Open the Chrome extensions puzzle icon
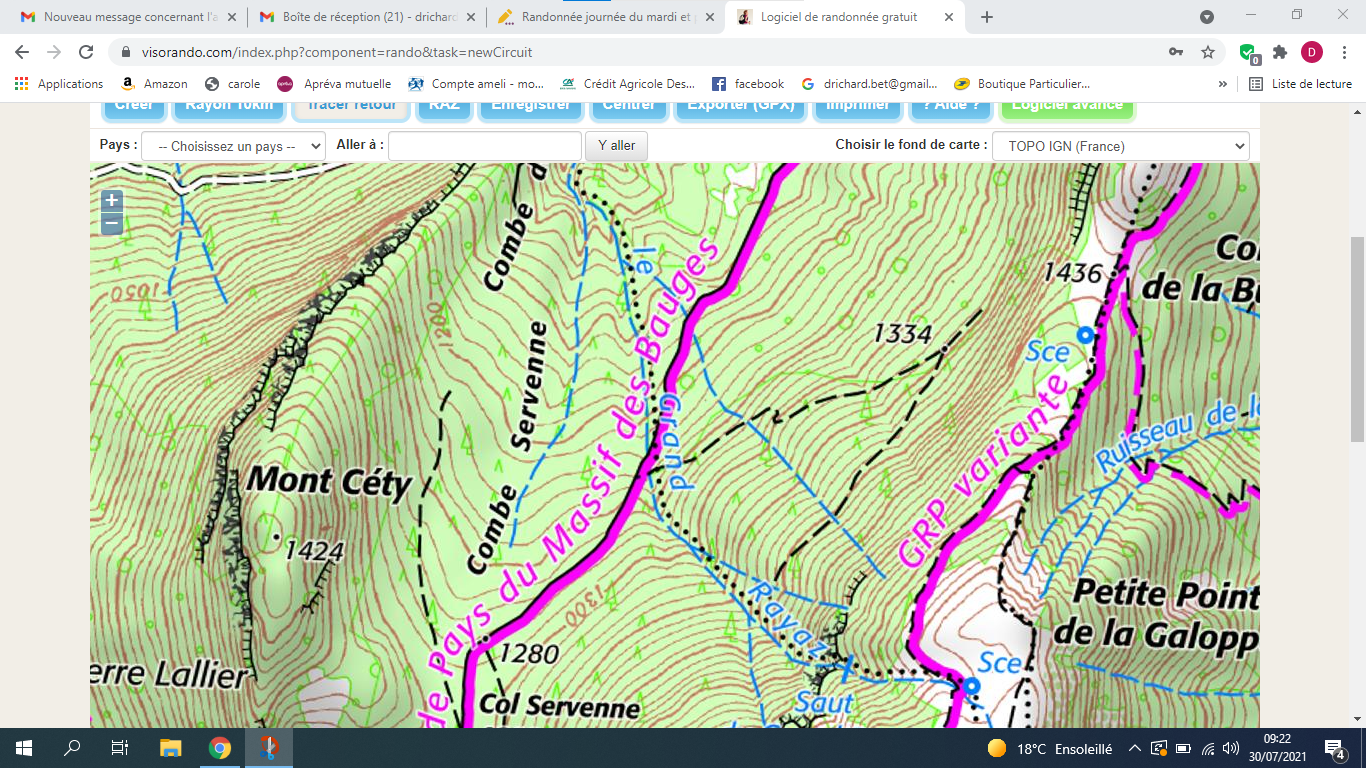The width and height of the screenshot is (1366, 768). click(x=1280, y=52)
